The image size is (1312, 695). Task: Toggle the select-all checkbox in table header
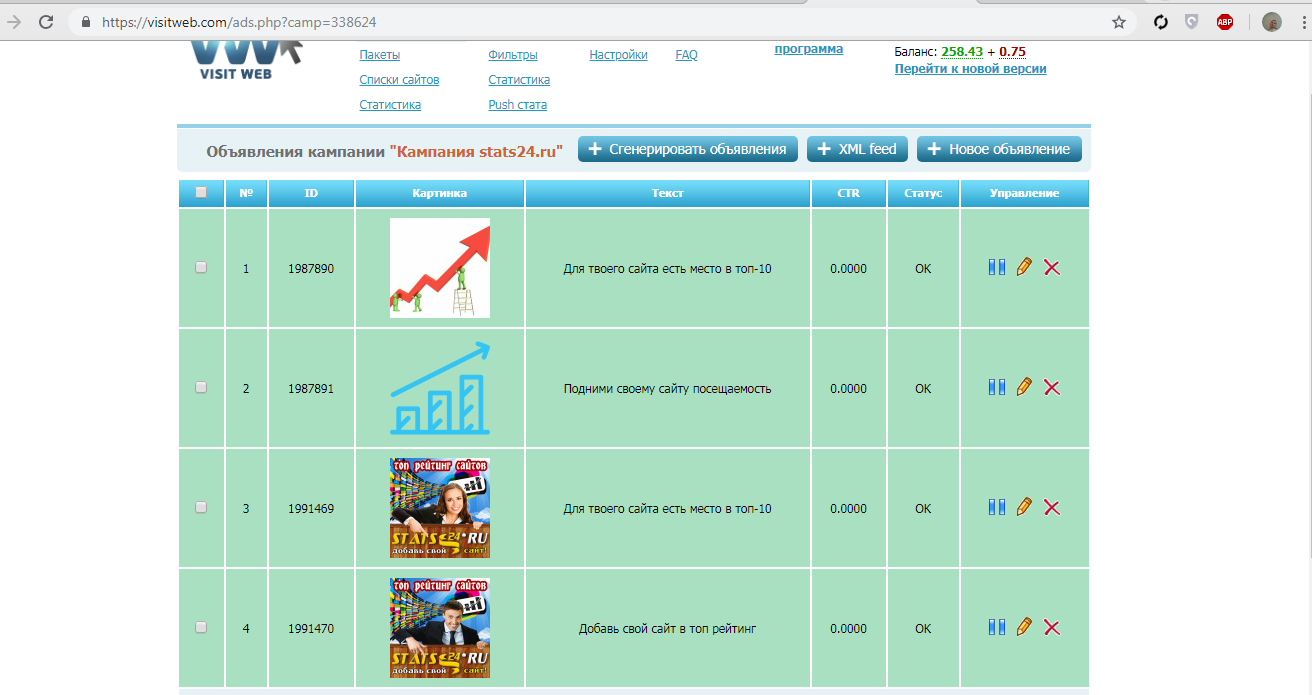(201, 193)
